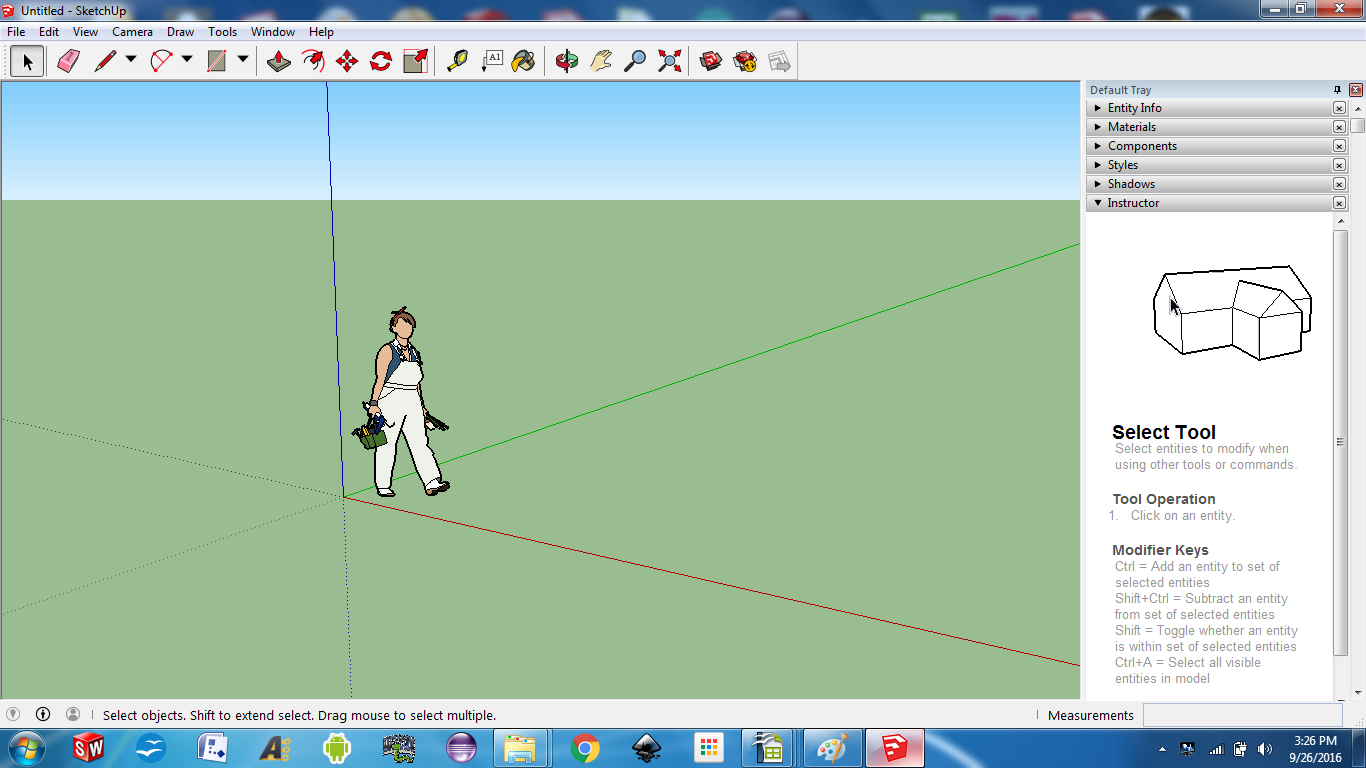Image resolution: width=1366 pixels, height=768 pixels.
Task: Close the Shadows panel
Action: click(x=1339, y=184)
